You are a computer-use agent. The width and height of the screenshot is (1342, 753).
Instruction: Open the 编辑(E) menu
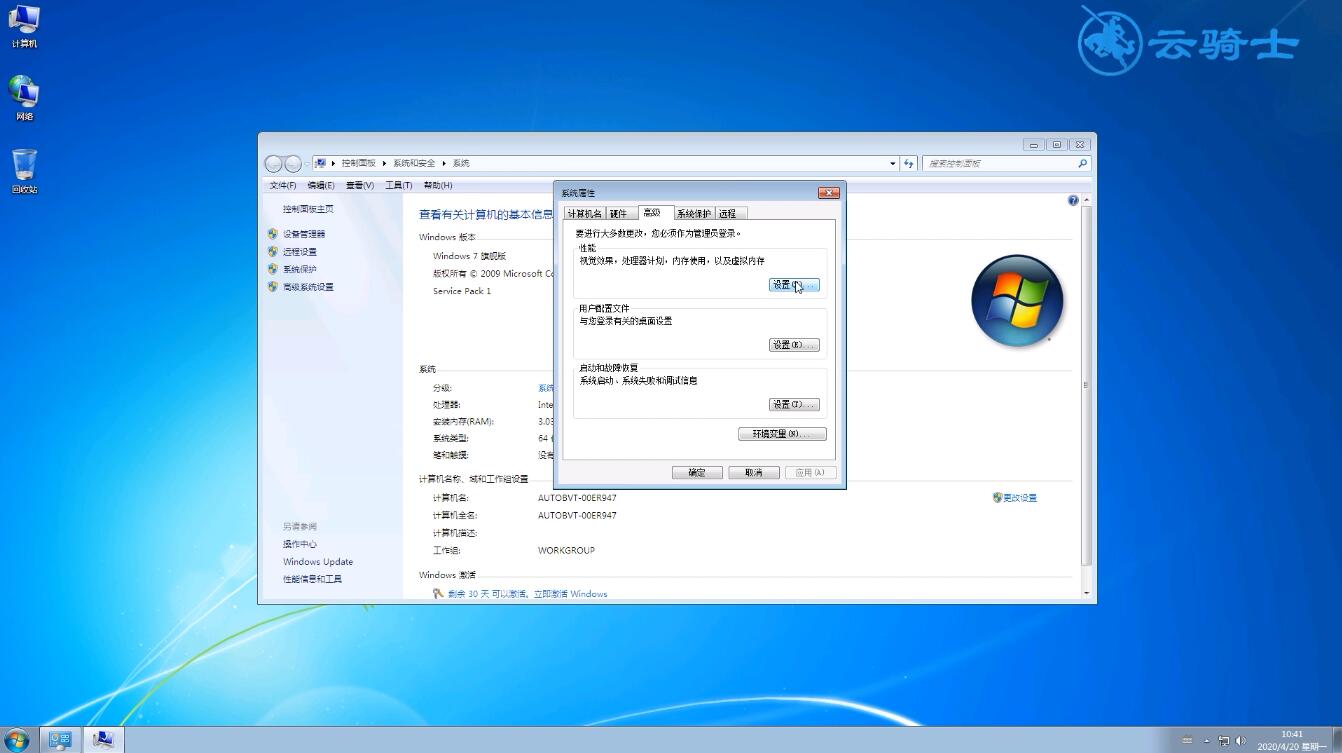(x=321, y=185)
